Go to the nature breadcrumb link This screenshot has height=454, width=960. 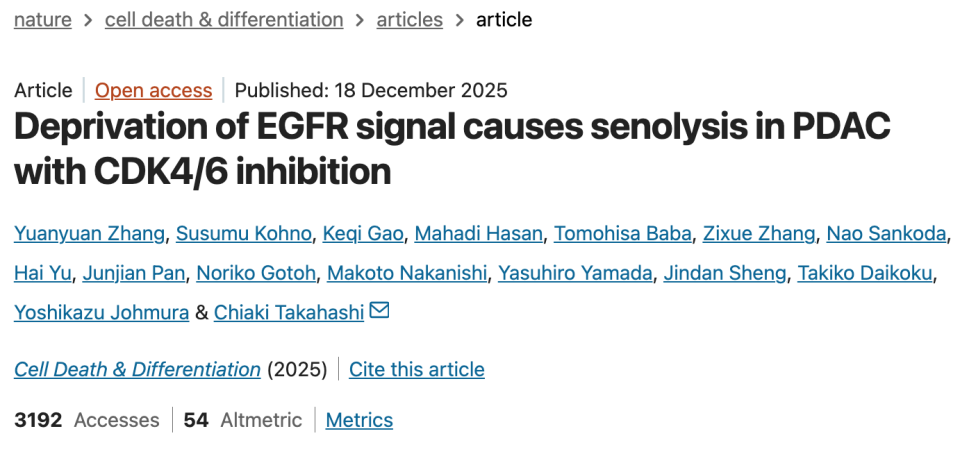(43, 19)
